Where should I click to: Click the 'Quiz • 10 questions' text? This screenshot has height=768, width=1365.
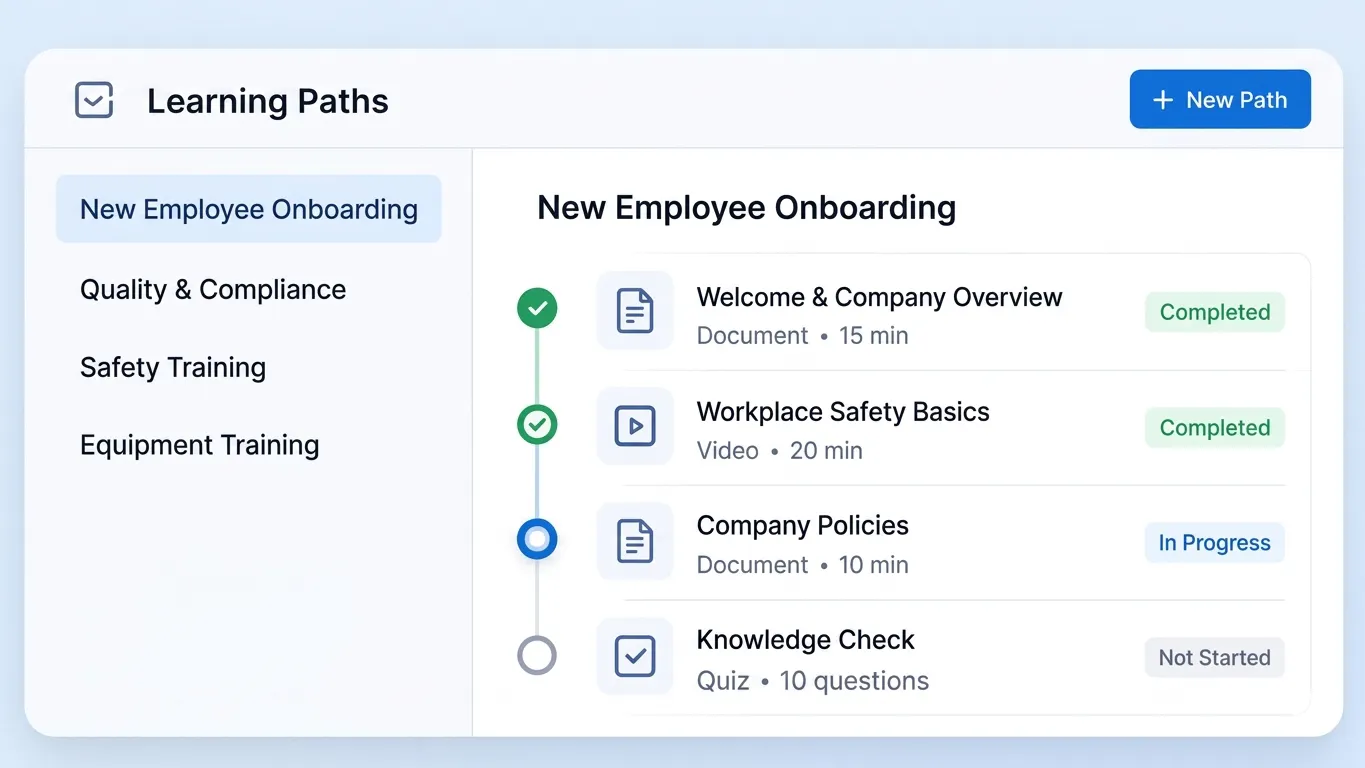[x=813, y=680]
